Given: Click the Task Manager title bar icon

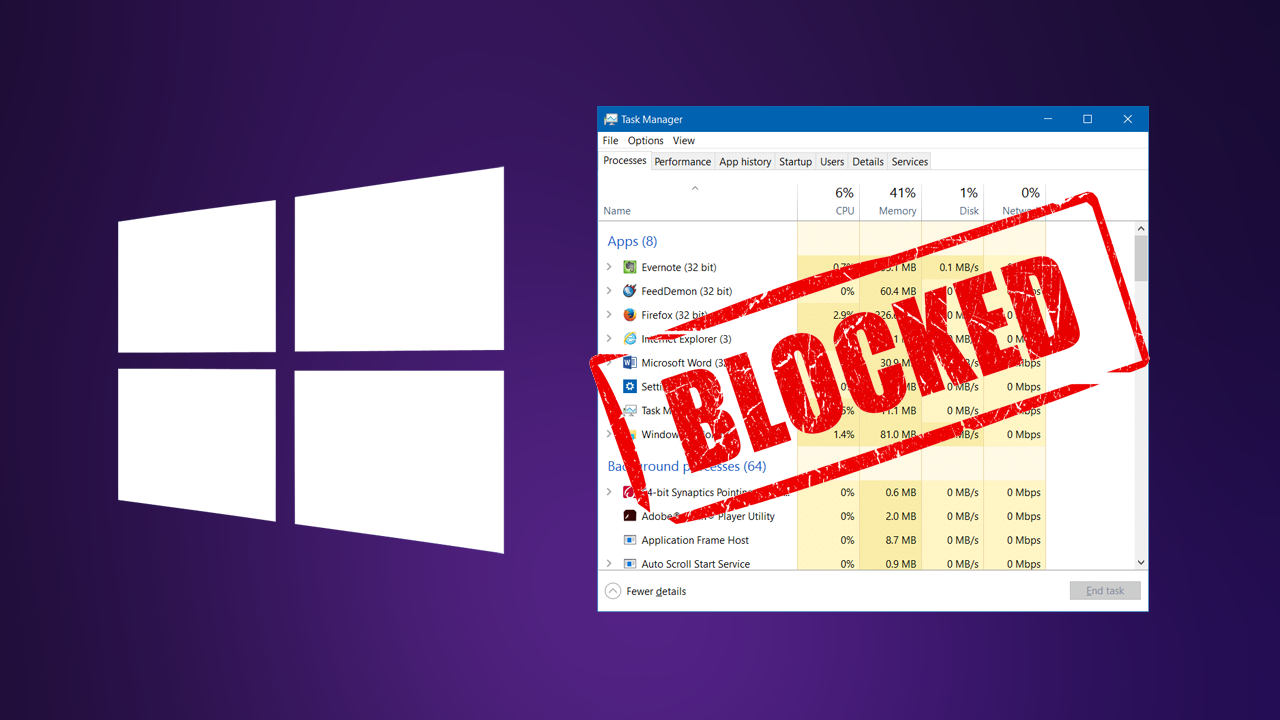Looking at the screenshot, I should click(611, 119).
